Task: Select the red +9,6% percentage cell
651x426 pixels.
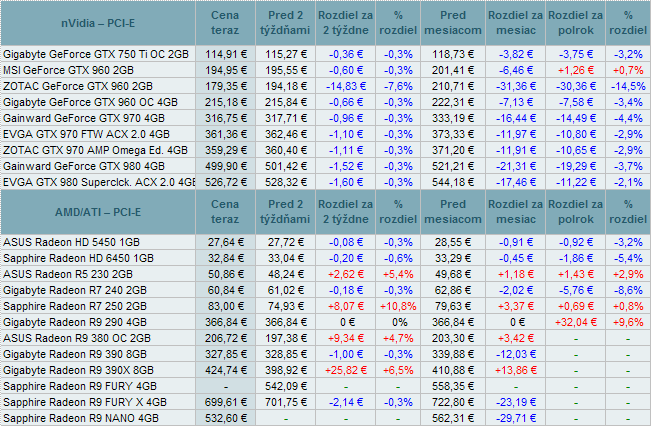Action: [x=628, y=322]
